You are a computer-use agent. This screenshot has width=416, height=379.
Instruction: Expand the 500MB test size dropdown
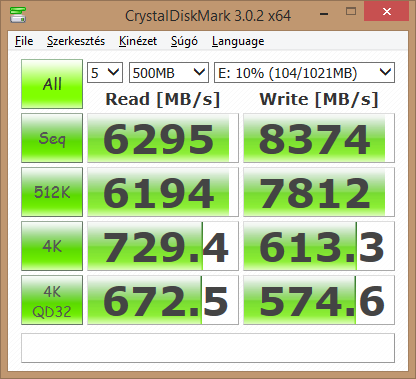pyautogui.click(x=169, y=72)
